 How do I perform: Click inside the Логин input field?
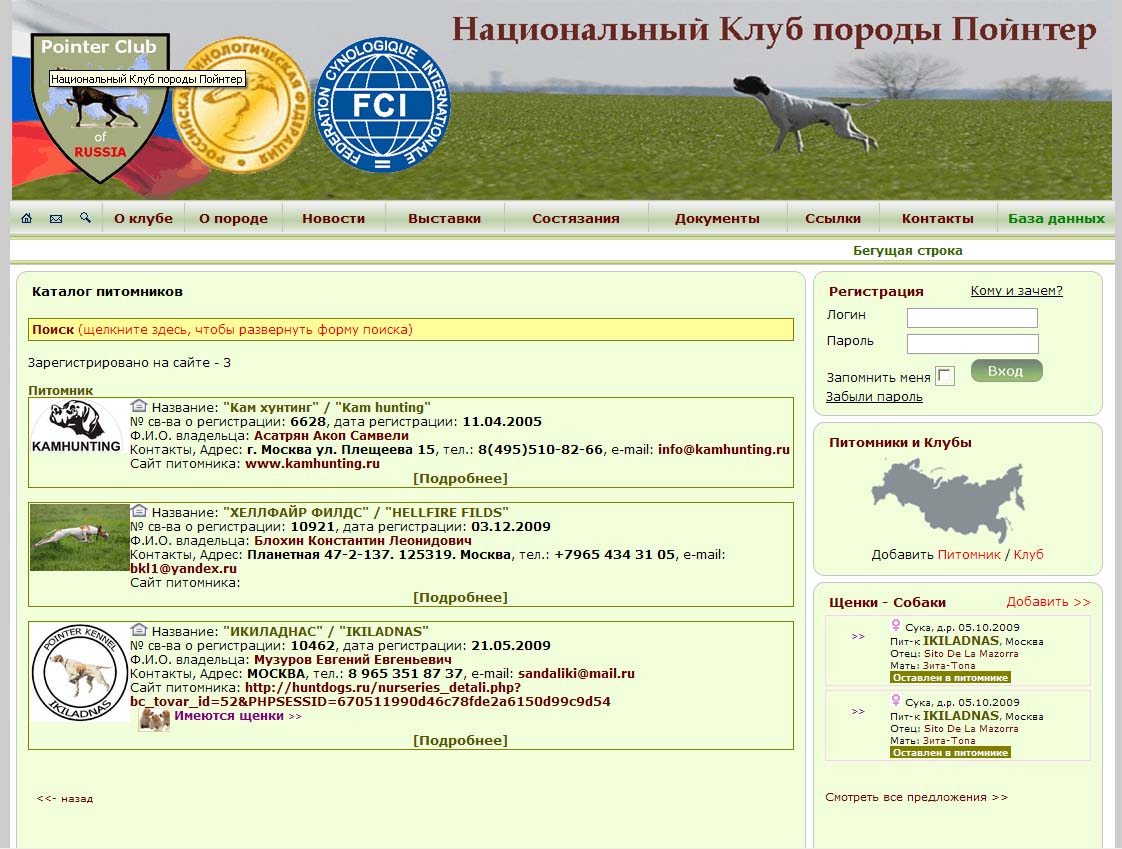click(x=973, y=317)
